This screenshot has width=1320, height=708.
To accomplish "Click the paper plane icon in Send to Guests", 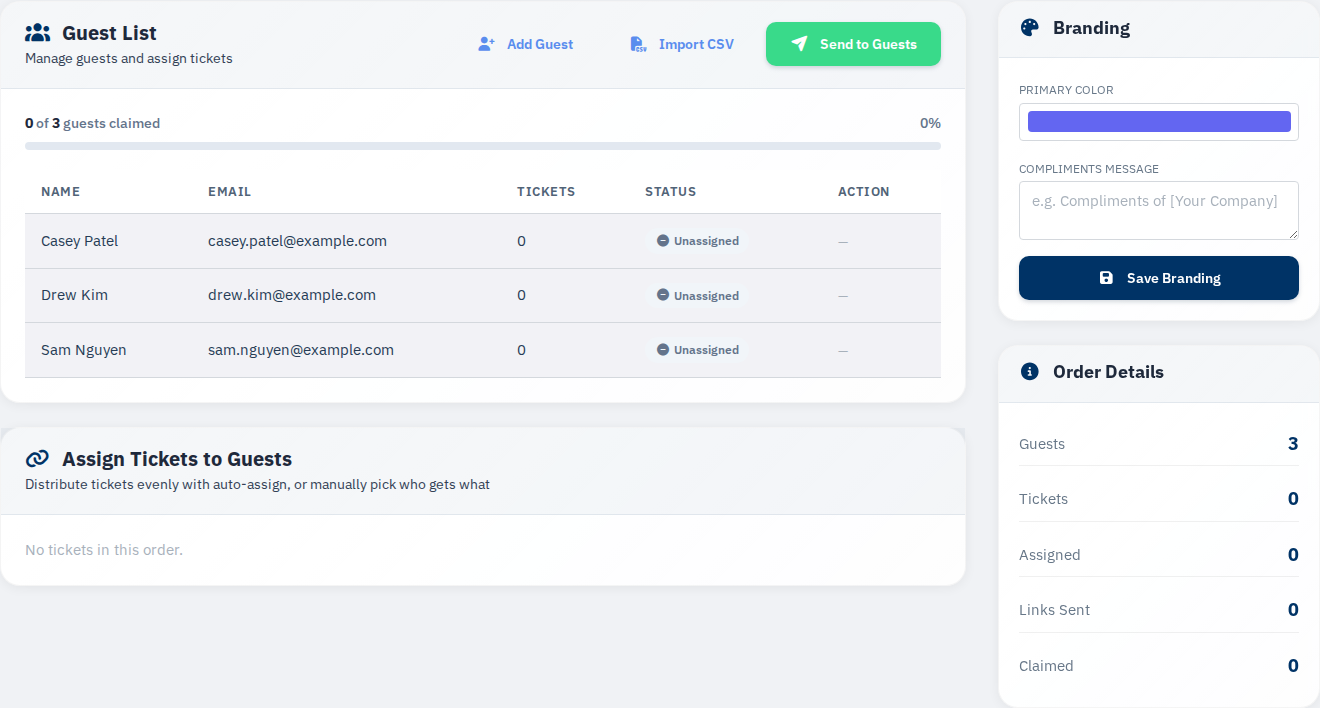I will tap(799, 44).
